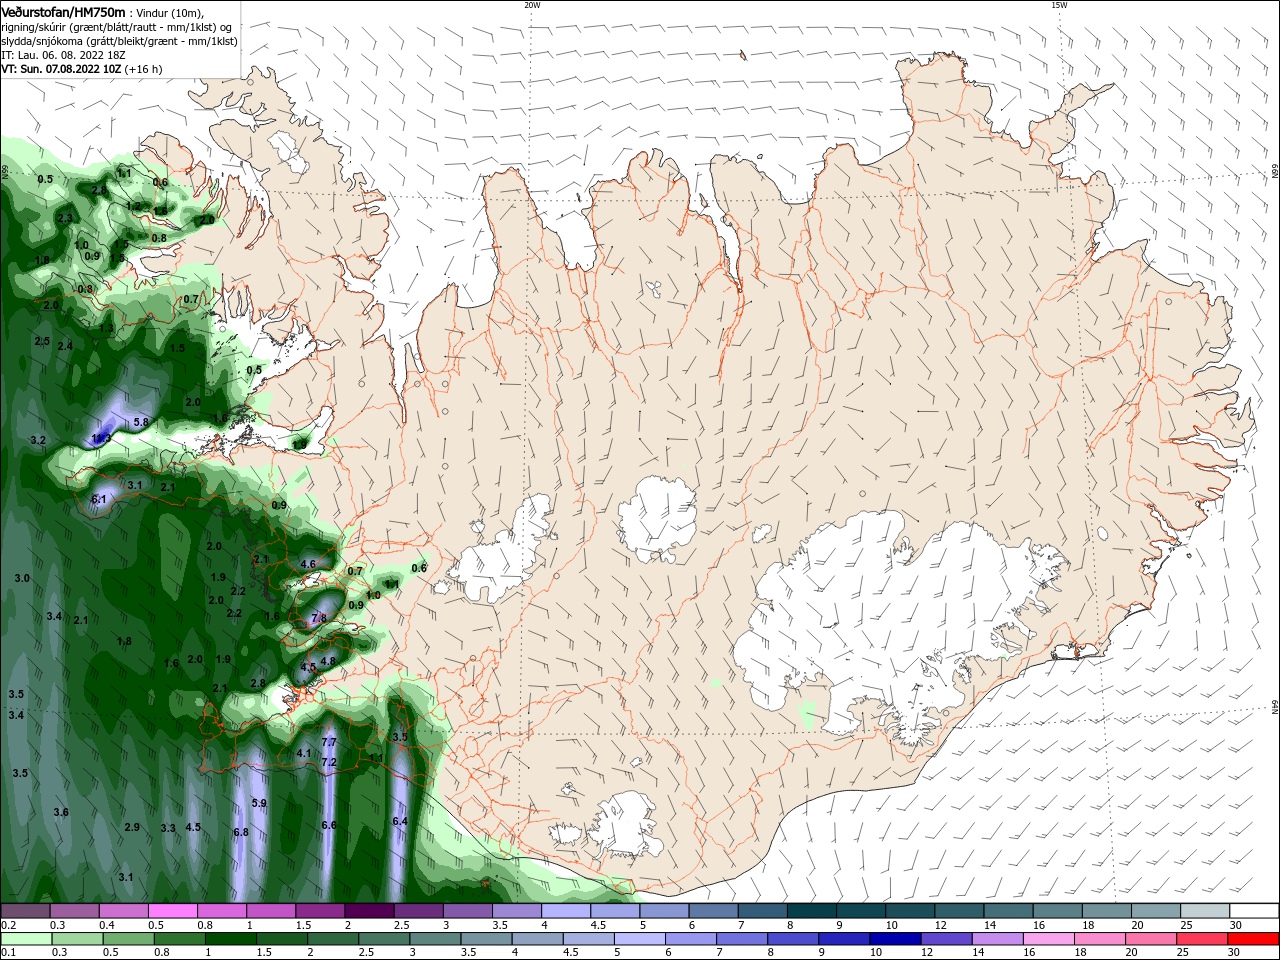Click the deep navy blue rain legend swatch
Viewport: 1280px width, 960px height.
pos(895,938)
